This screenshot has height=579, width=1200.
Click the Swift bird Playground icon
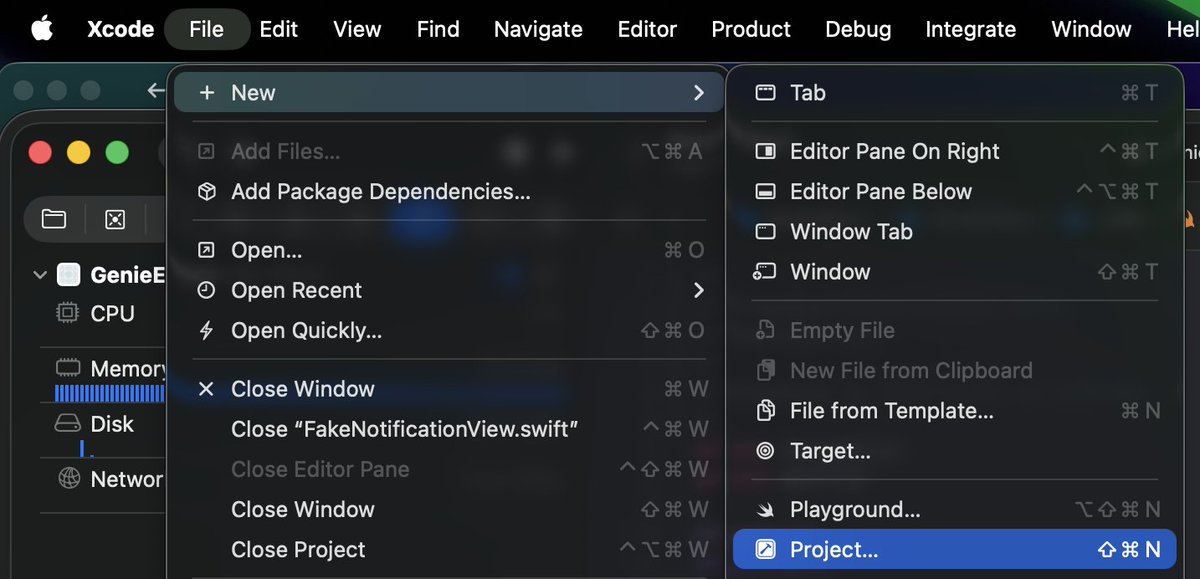(x=765, y=509)
